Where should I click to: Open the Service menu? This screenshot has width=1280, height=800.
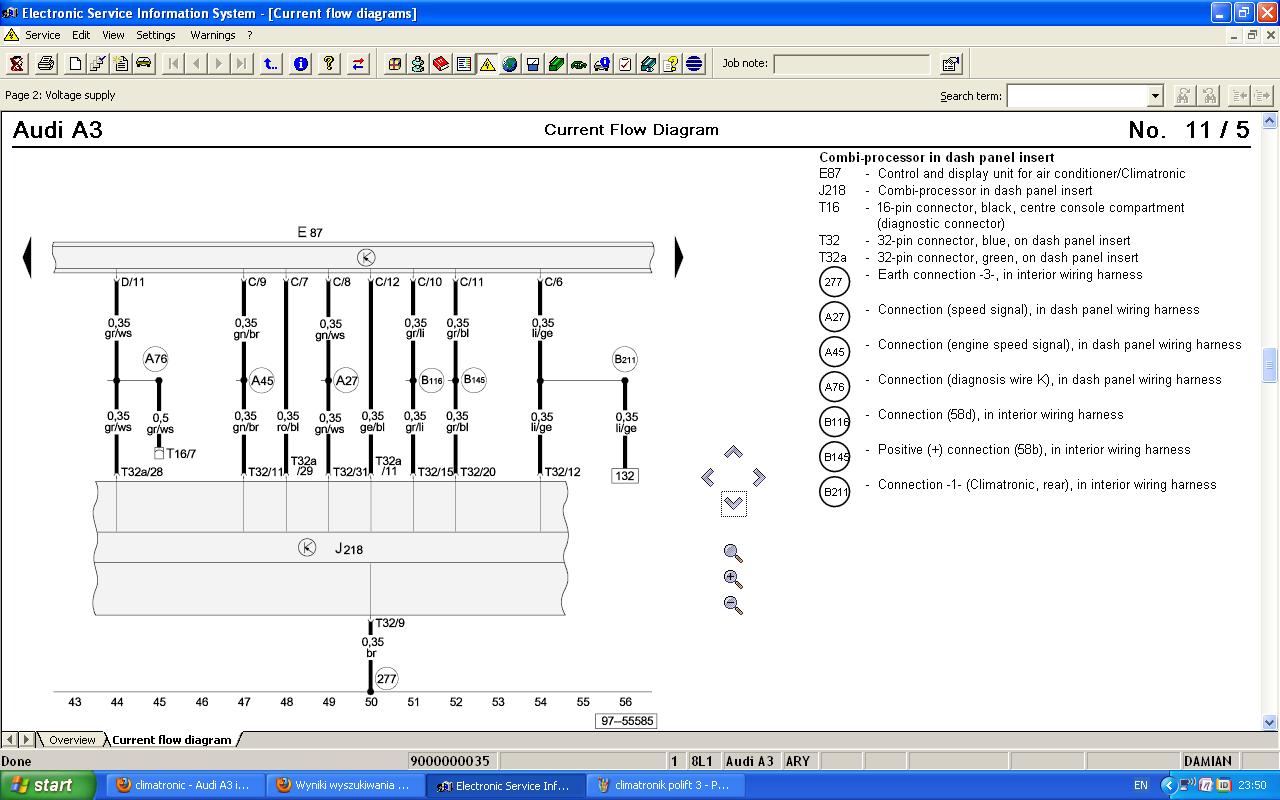(x=42, y=35)
